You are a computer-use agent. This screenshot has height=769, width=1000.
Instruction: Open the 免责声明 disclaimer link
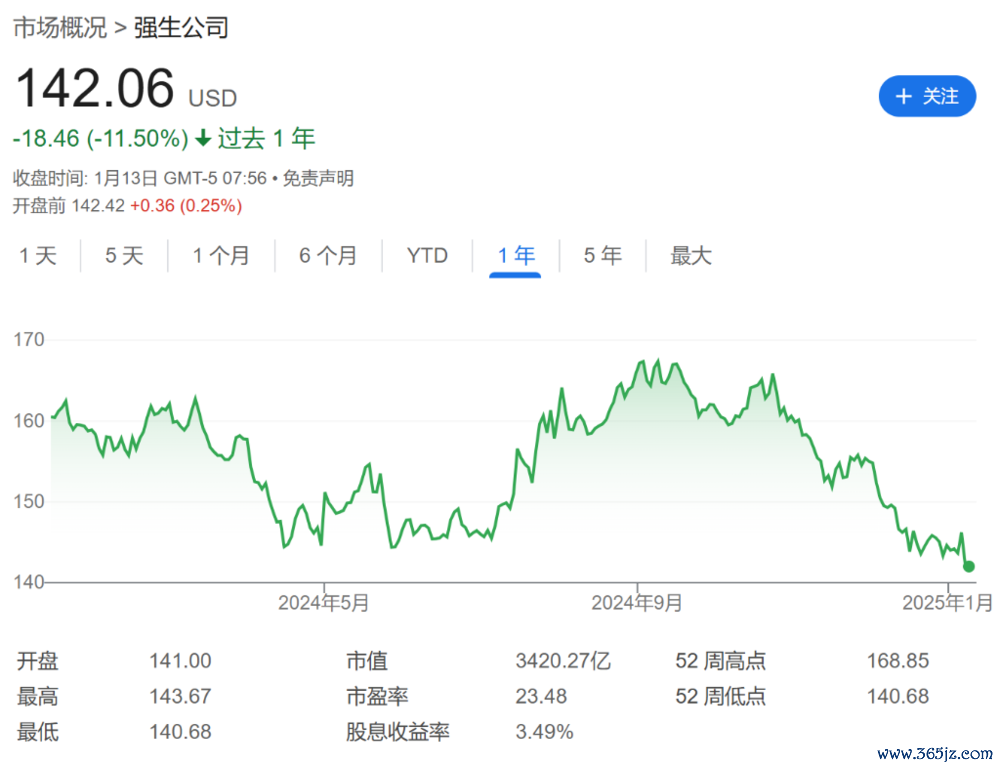318,178
